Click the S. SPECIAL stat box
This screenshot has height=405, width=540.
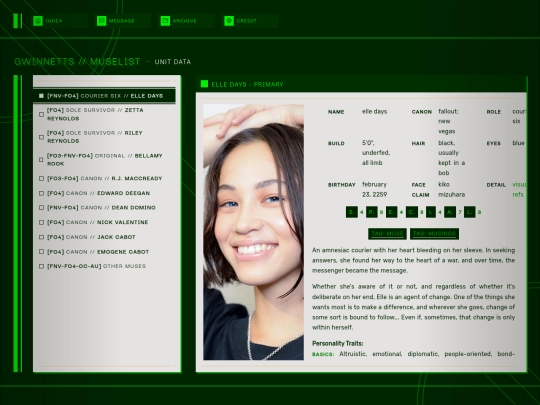pyautogui.click(x=352, y=212)
